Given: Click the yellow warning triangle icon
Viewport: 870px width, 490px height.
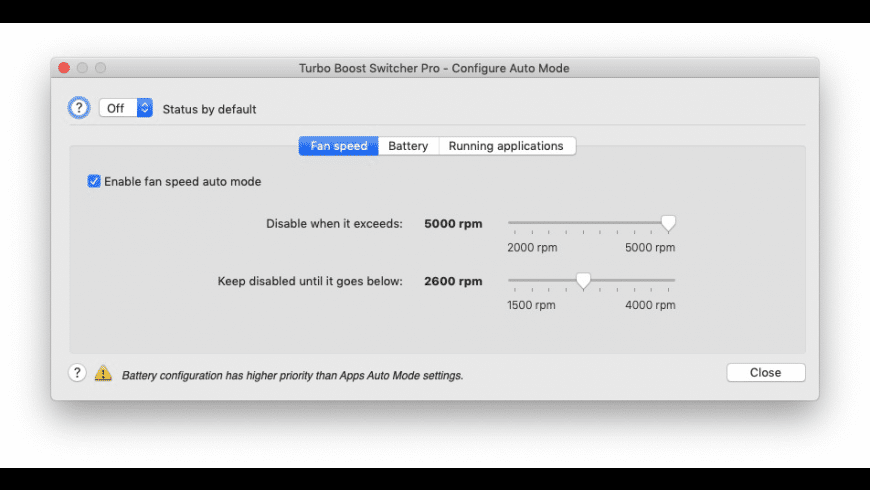Looking at the screenshot, I should tap(103, 373).
